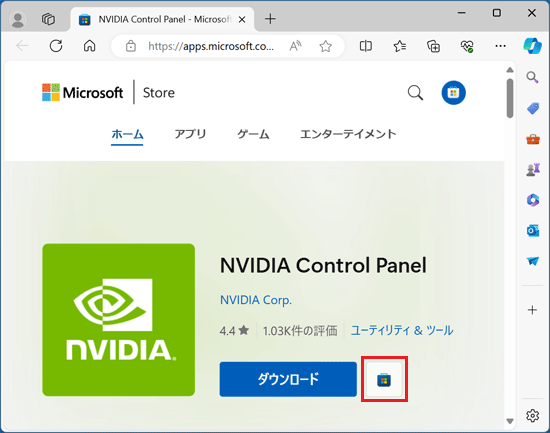Select the NVIDIA Control Panel browser tab
The width and height of the screenshot is (550, 433).
(x=162, y=19)
